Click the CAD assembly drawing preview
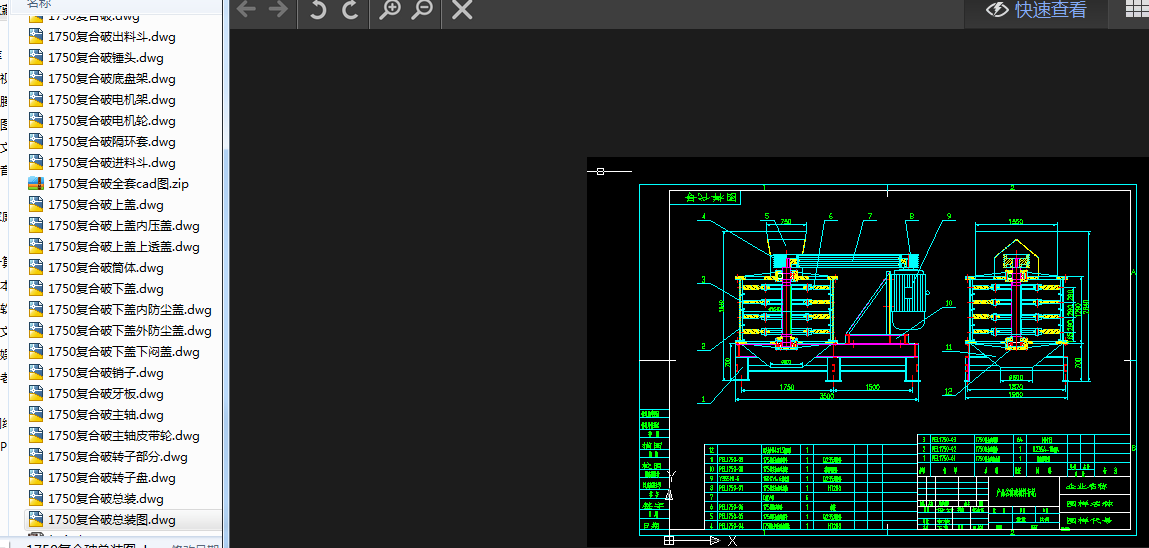The image size is (1149, 548). [867, 350]
